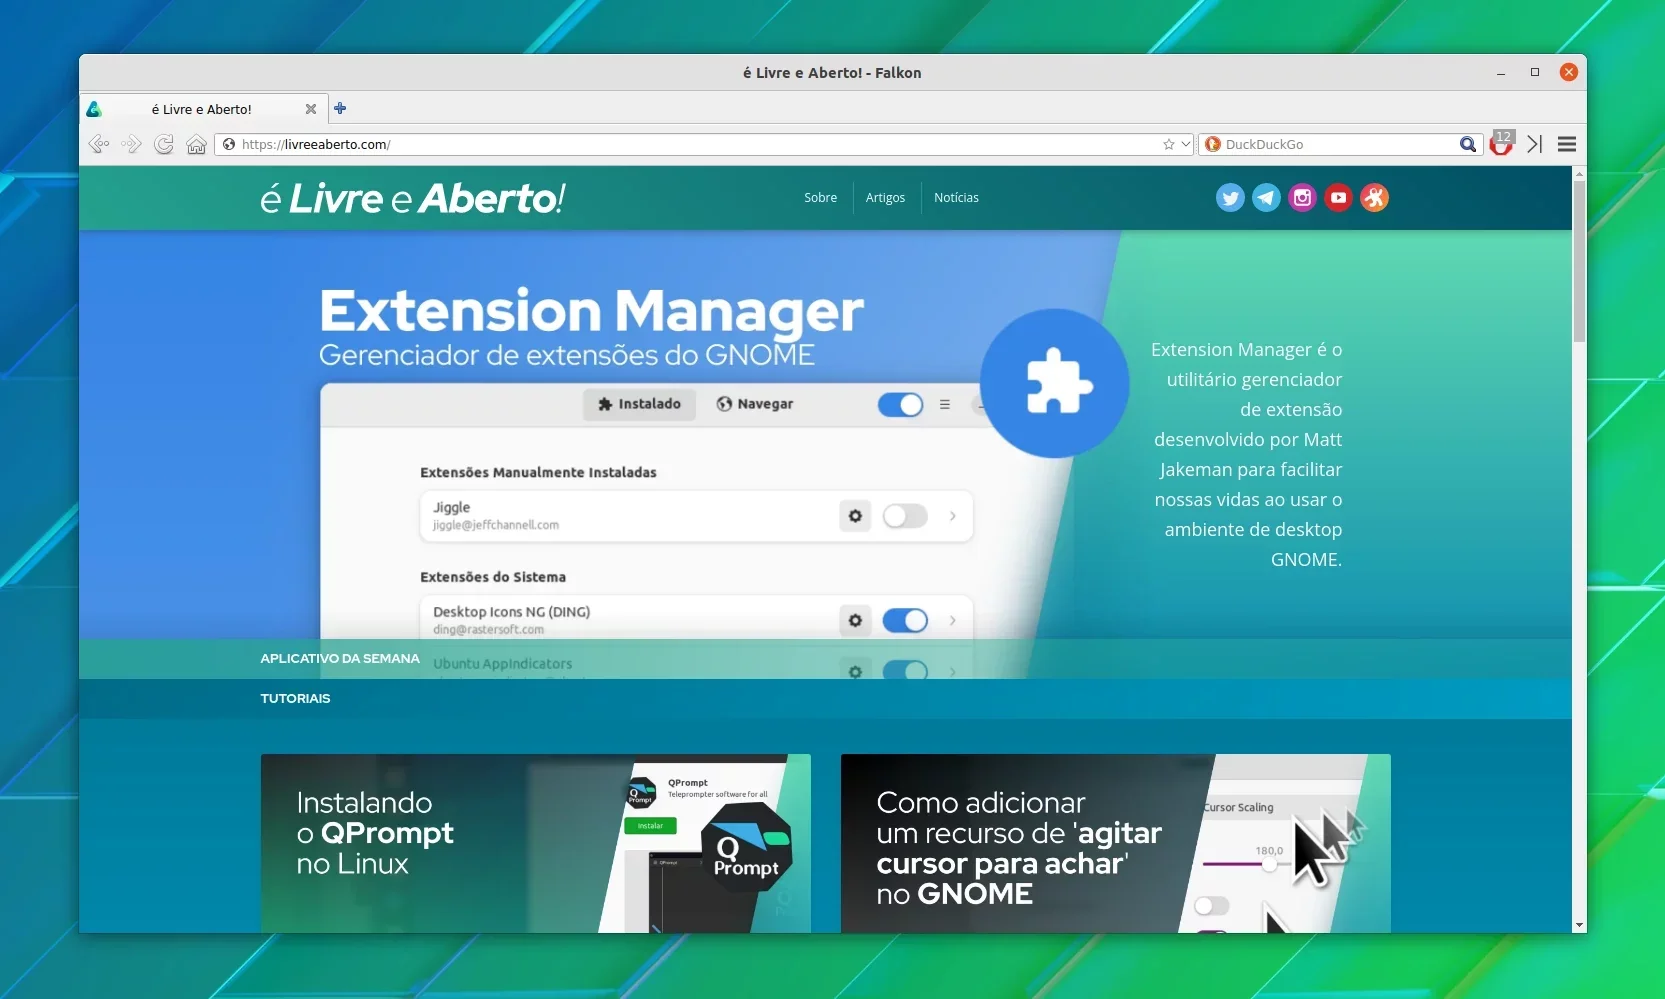Image resolution: width=1665 pixels, height=999 pixels.
Task: Open Jiggle extension settings gear
Action: pos(855,516)
